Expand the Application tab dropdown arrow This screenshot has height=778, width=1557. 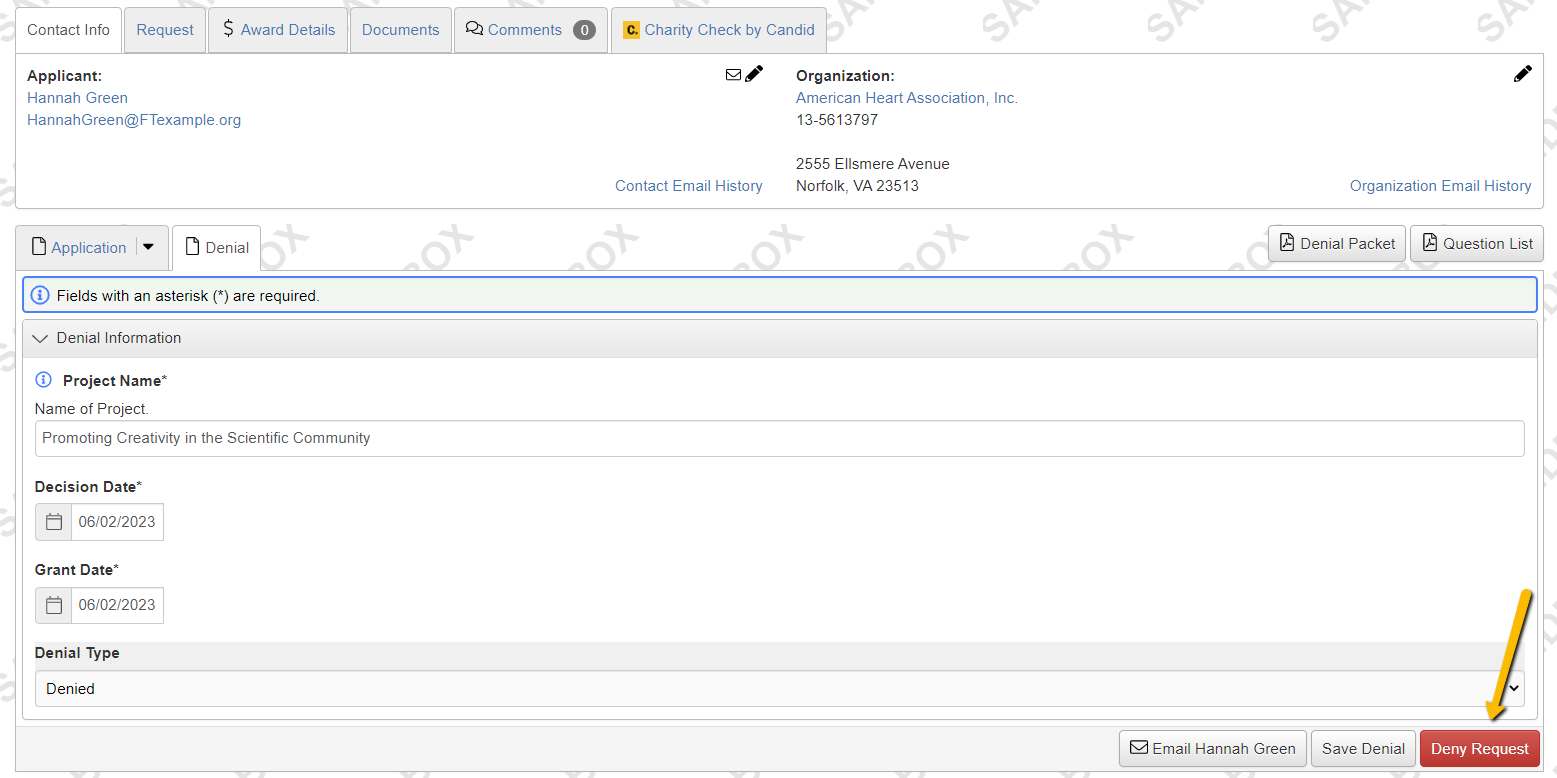pos(145,247)
